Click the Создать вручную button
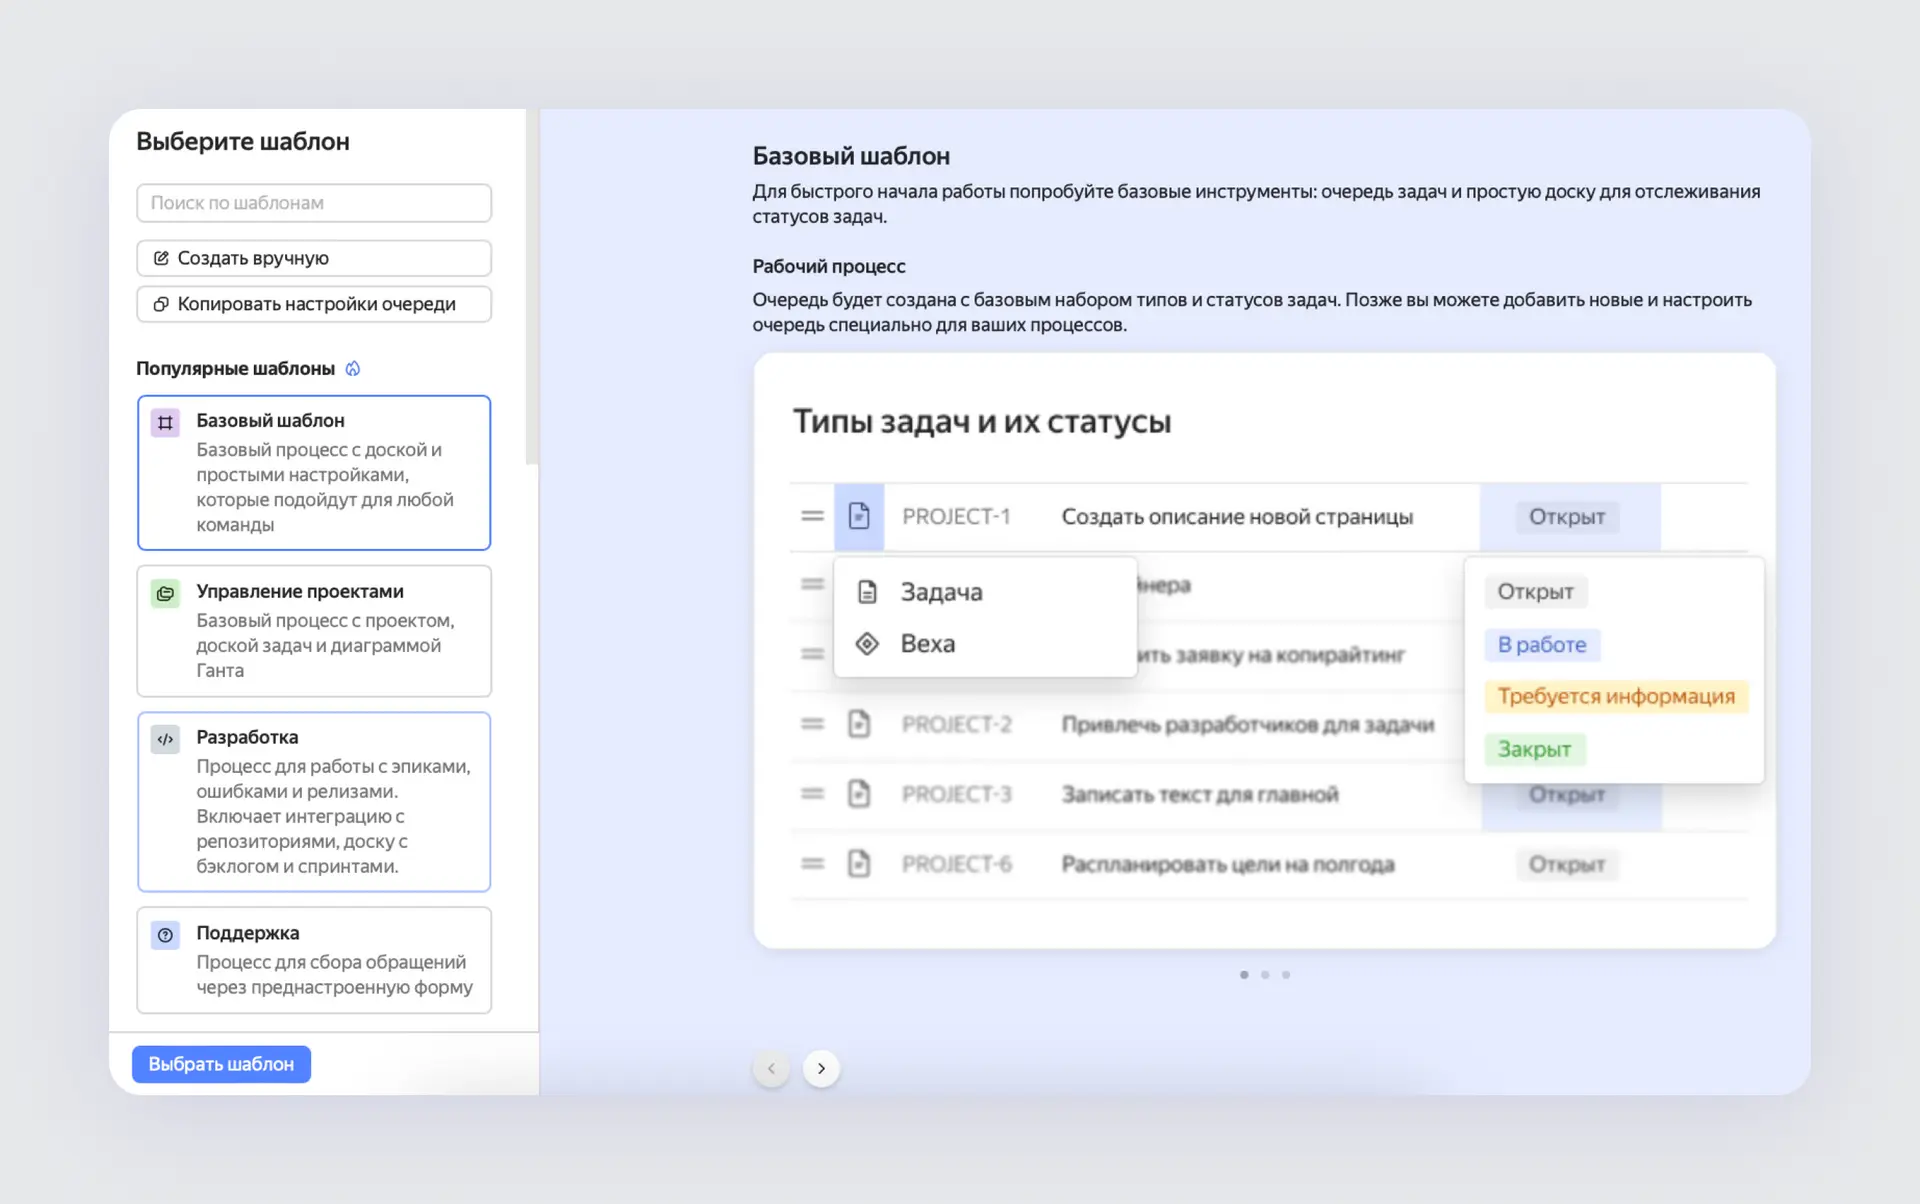The width and height of the screenshot is (1920, 1204). coord(314,258)
